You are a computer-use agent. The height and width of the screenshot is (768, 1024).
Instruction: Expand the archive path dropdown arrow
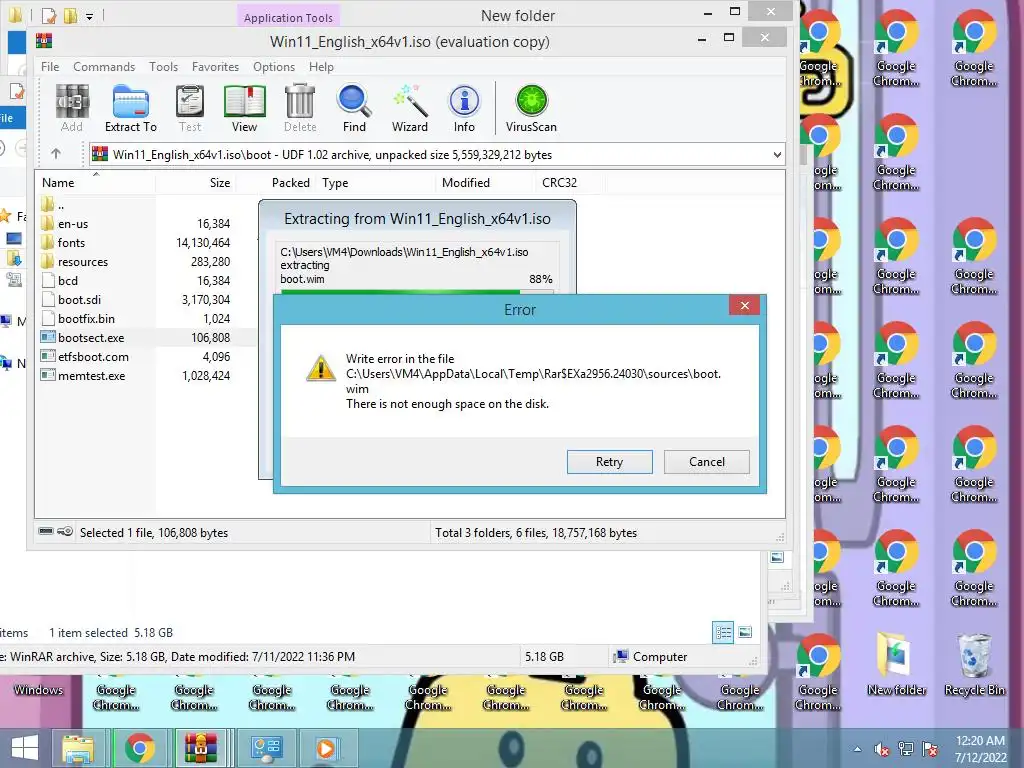pos(777,155)
